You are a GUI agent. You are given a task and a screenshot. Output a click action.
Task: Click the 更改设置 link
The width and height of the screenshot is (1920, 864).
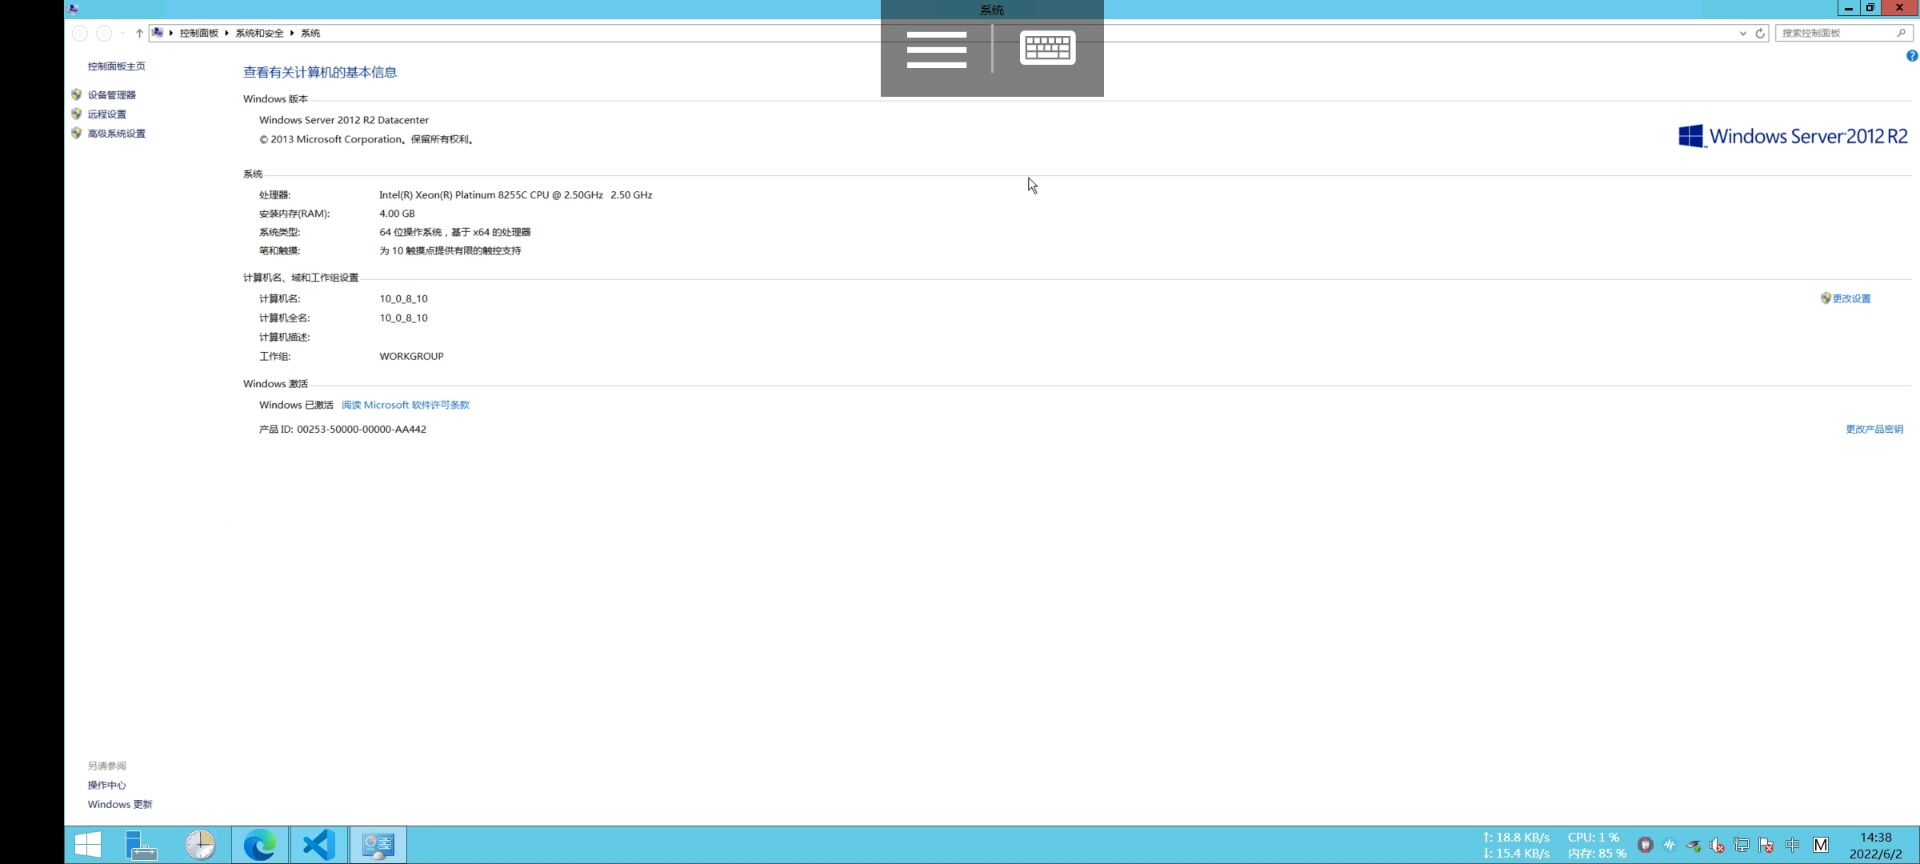pos(1851,298)
